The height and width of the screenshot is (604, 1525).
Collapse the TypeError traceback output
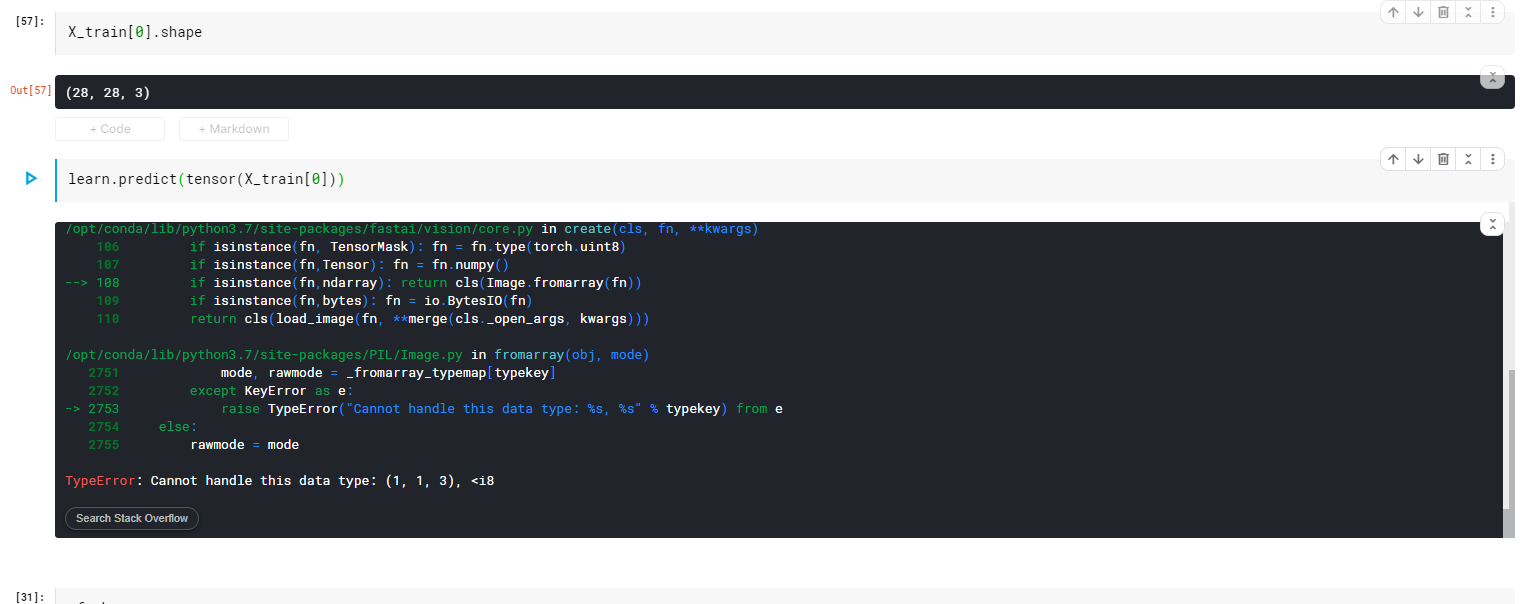1491,225
